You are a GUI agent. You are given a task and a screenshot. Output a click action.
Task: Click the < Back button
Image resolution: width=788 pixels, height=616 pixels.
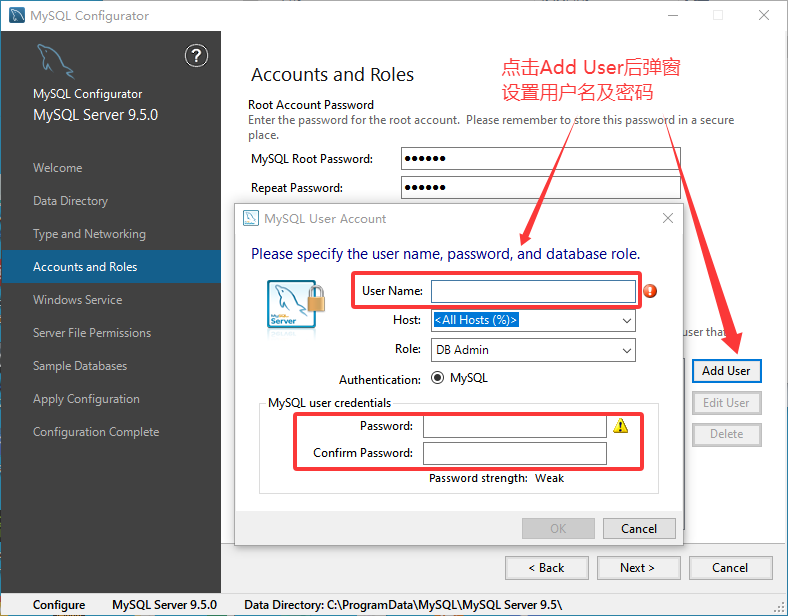pyautogui.click(x=547, y=568)
